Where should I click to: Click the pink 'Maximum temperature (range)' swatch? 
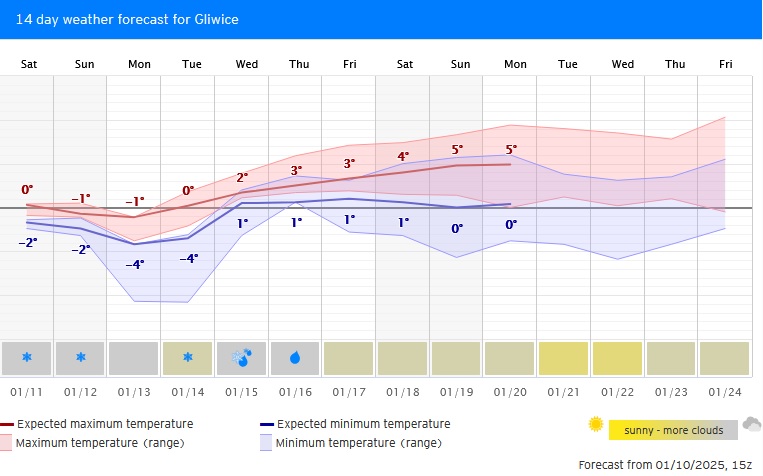pos(6,442)
